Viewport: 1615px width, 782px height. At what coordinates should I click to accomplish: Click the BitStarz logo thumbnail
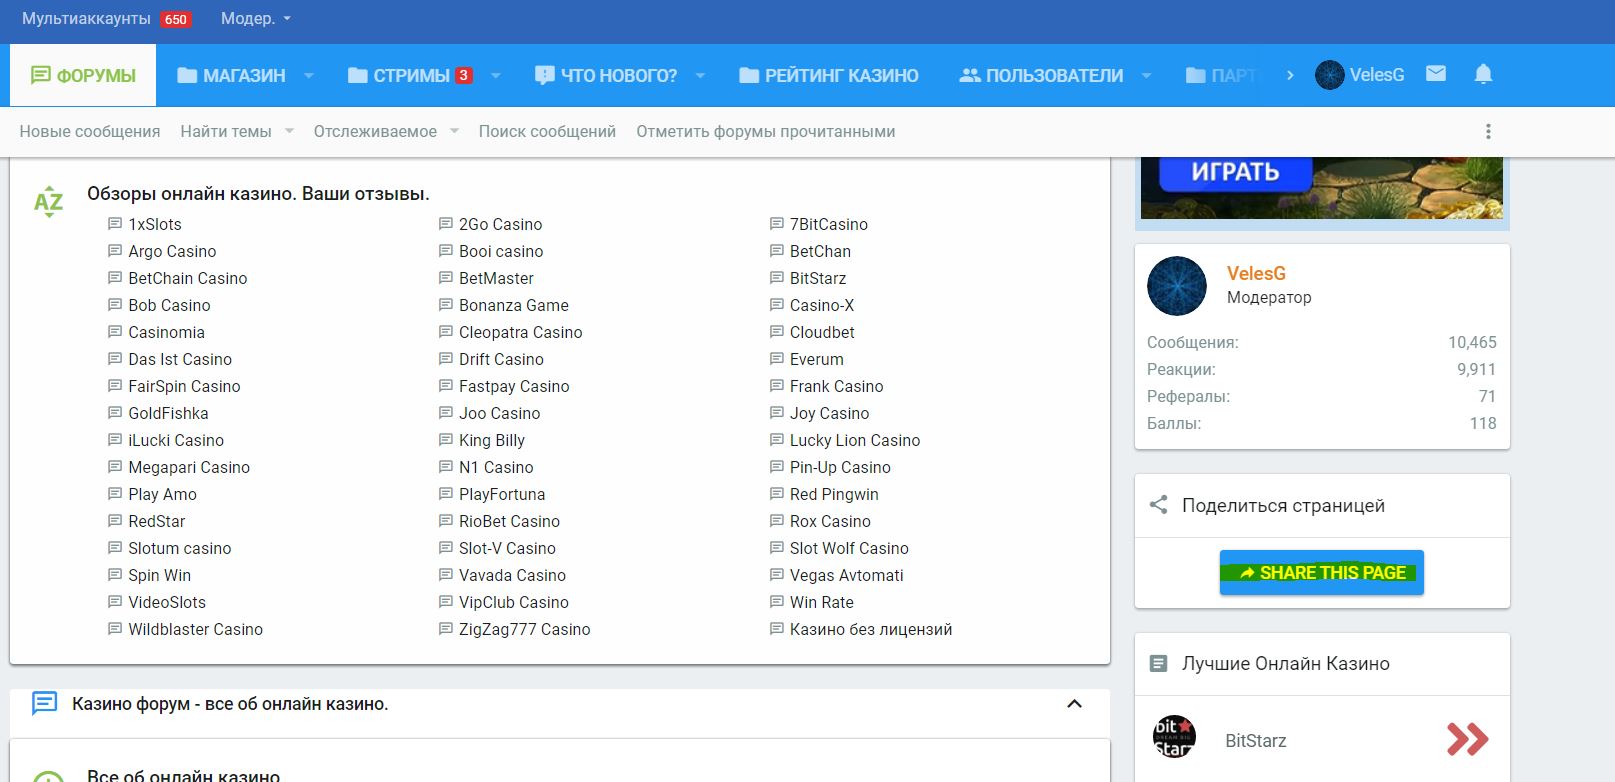coord(1174,737)
